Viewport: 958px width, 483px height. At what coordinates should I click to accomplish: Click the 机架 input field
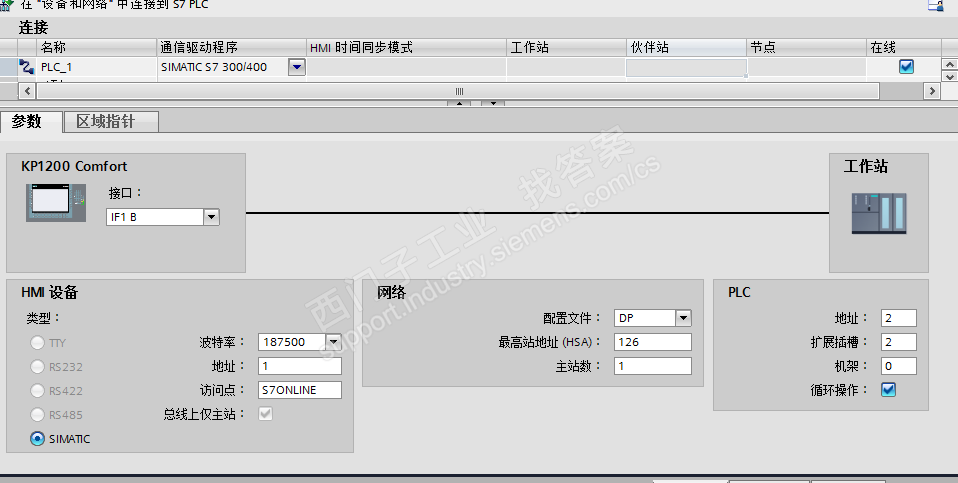pos(899,366)
